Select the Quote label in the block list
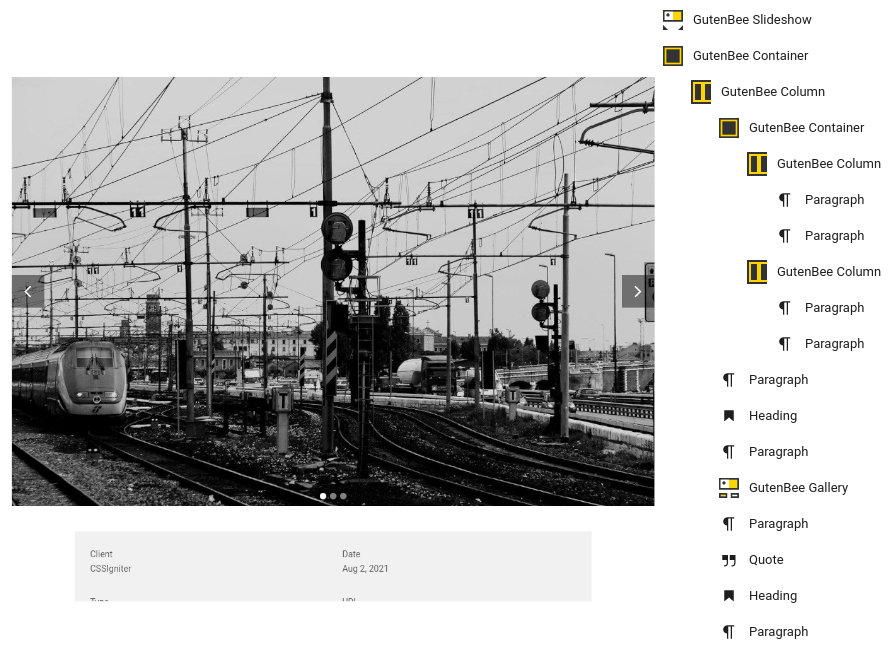This screenshot has width=890, height=645. pos(766,560)
